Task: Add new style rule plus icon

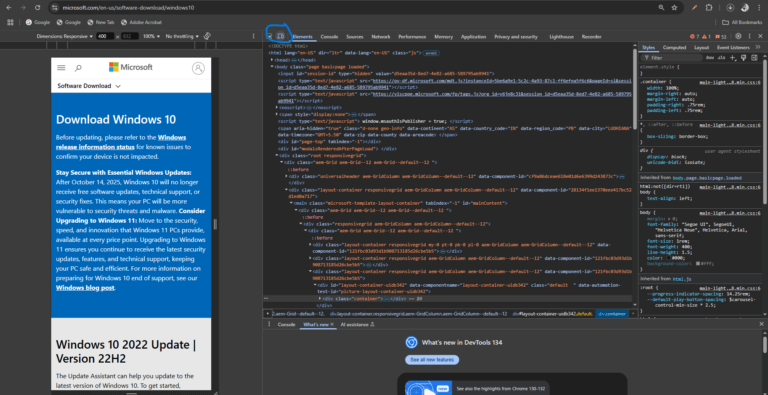Action: [733, 57]
